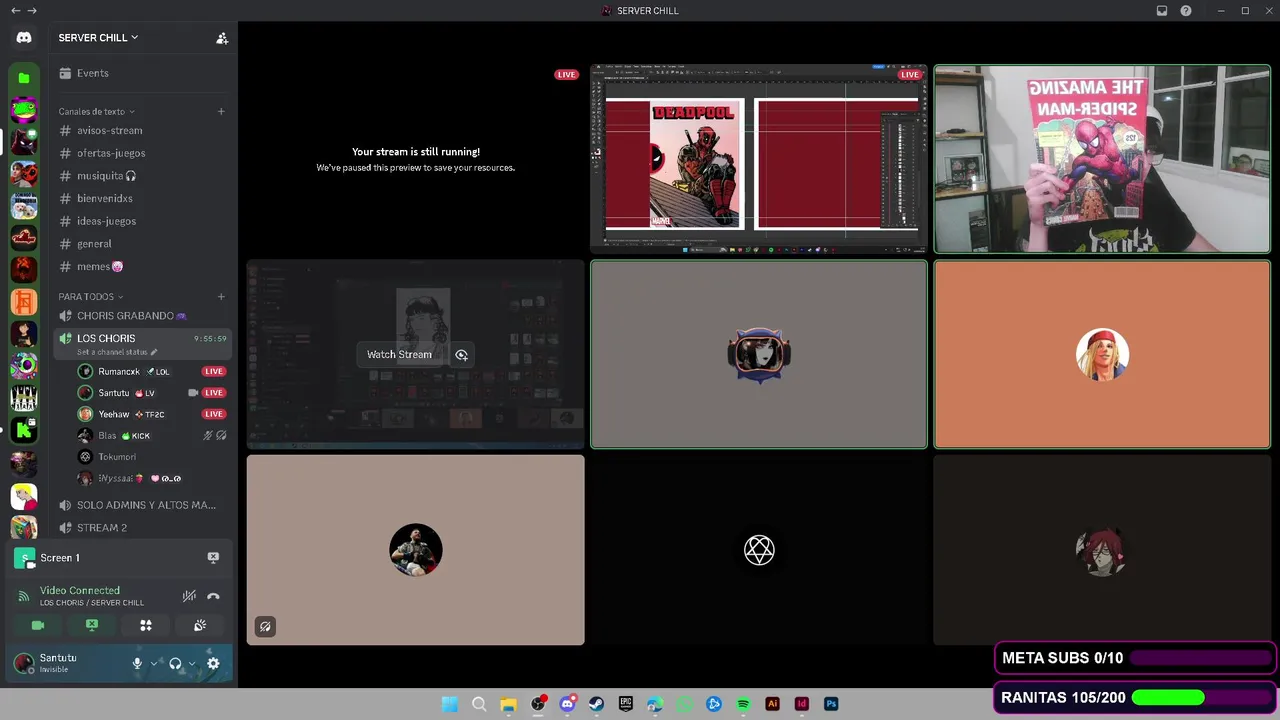Select the Deadpool Photoshop stream tile
This screenshot has height=720, width=1280.
(x=759, y=158)
